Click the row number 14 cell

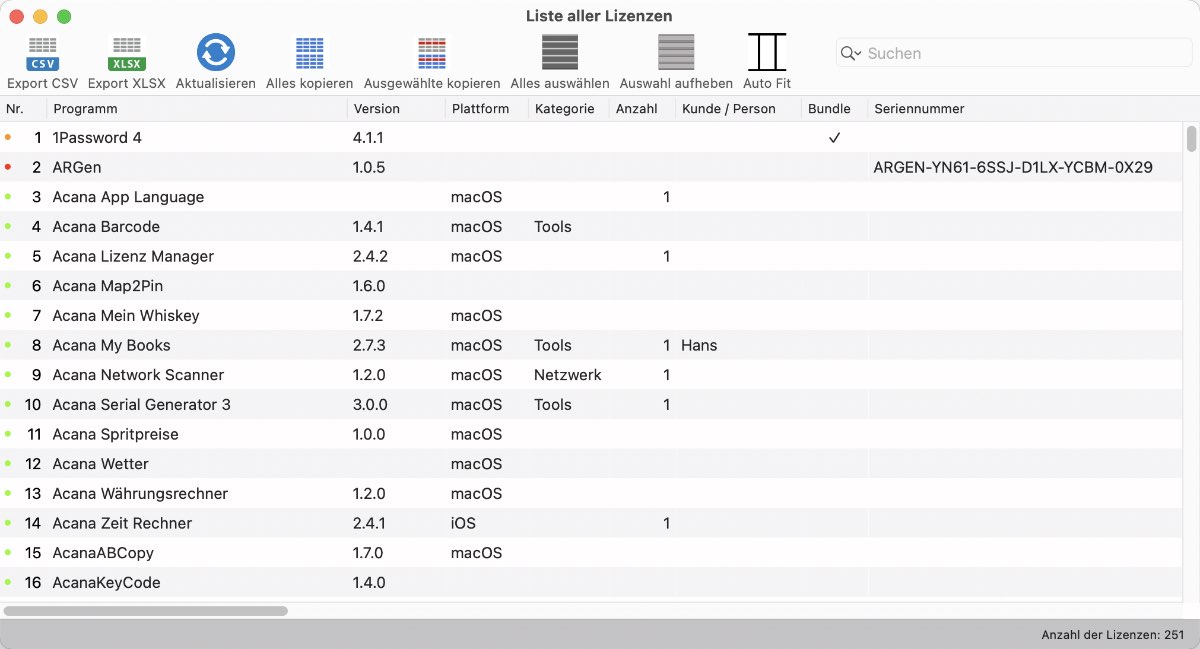(x=33, y=523)
